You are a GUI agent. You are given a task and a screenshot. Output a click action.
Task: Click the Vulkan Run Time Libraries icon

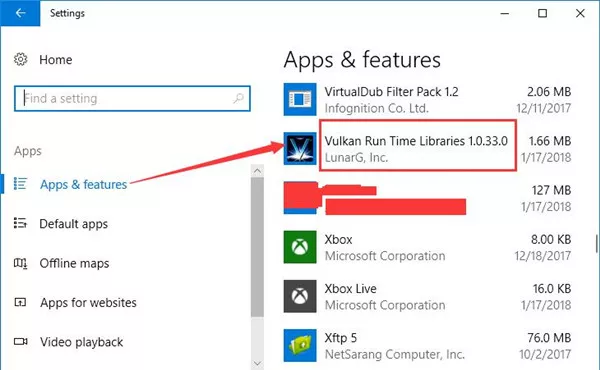[x=300, y=148]
